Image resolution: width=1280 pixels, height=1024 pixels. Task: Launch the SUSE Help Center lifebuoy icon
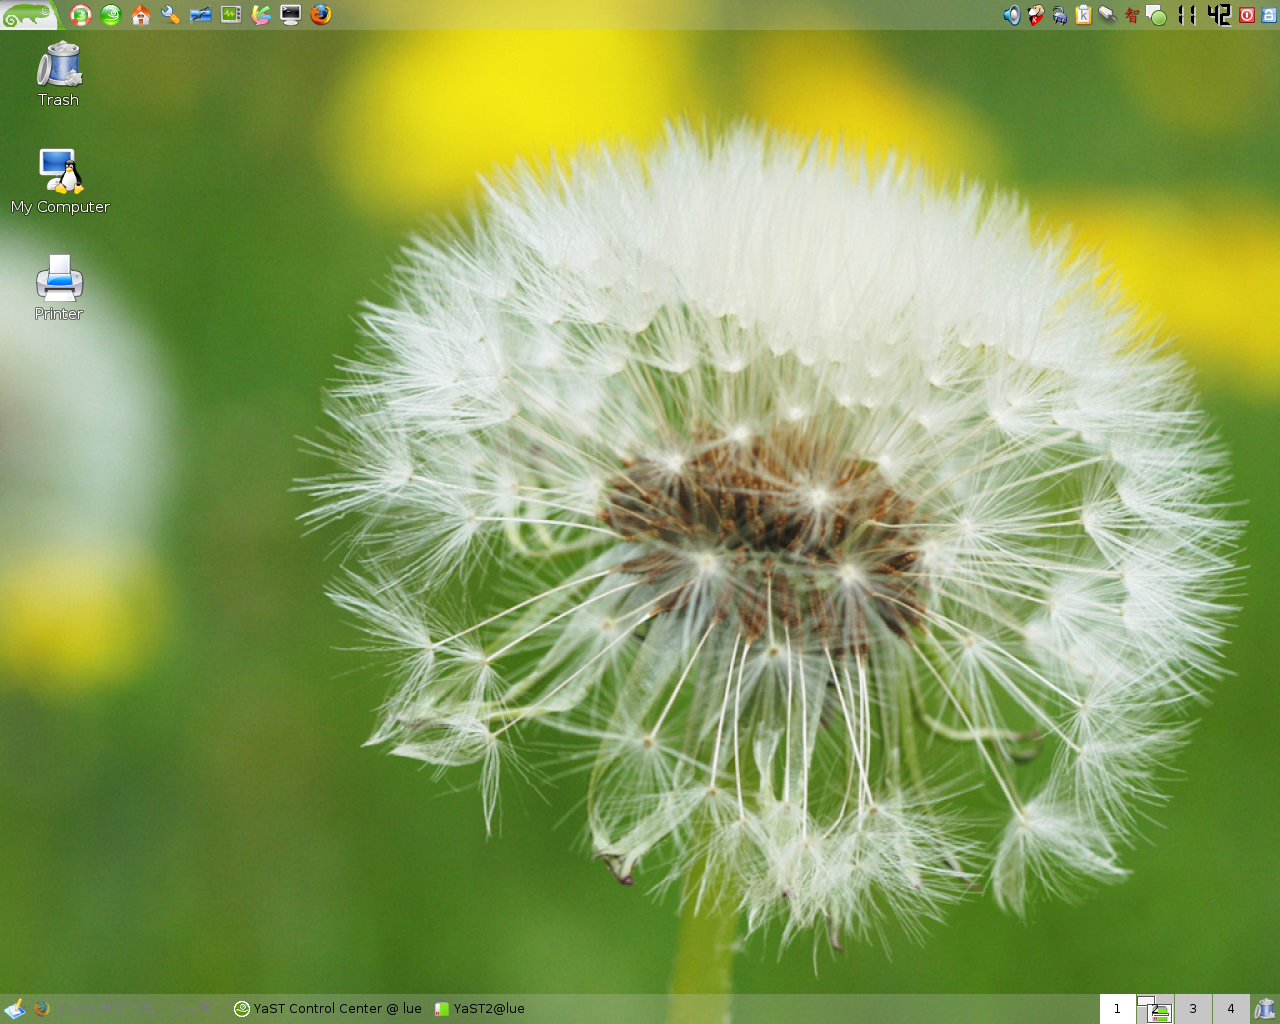81,15
